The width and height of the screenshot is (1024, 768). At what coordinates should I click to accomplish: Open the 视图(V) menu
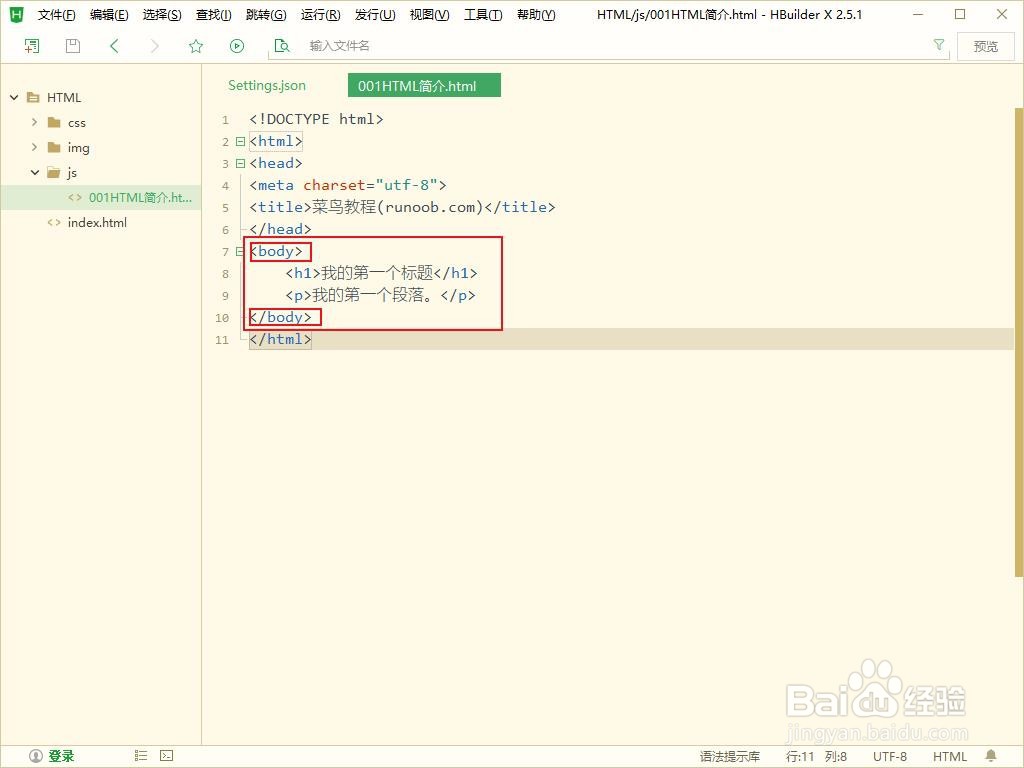click(x=429, y=14)
